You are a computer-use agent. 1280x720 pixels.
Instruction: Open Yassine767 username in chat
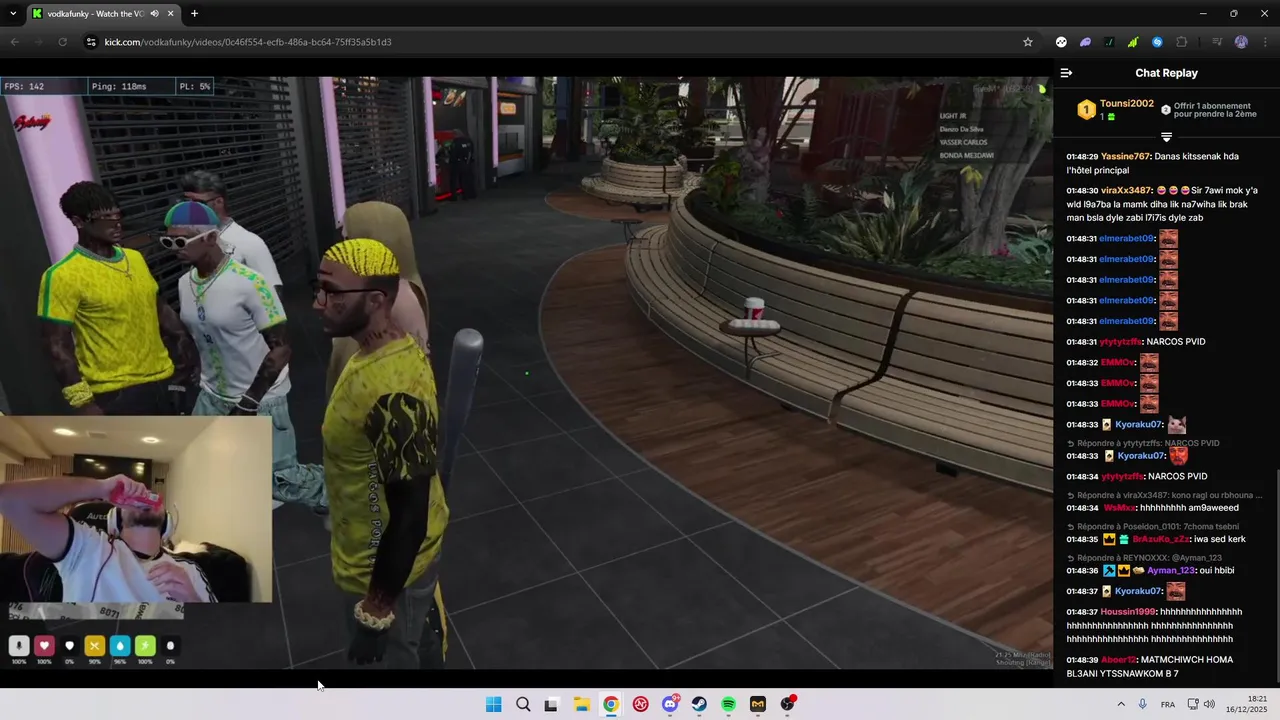[x=1125, y=157]
